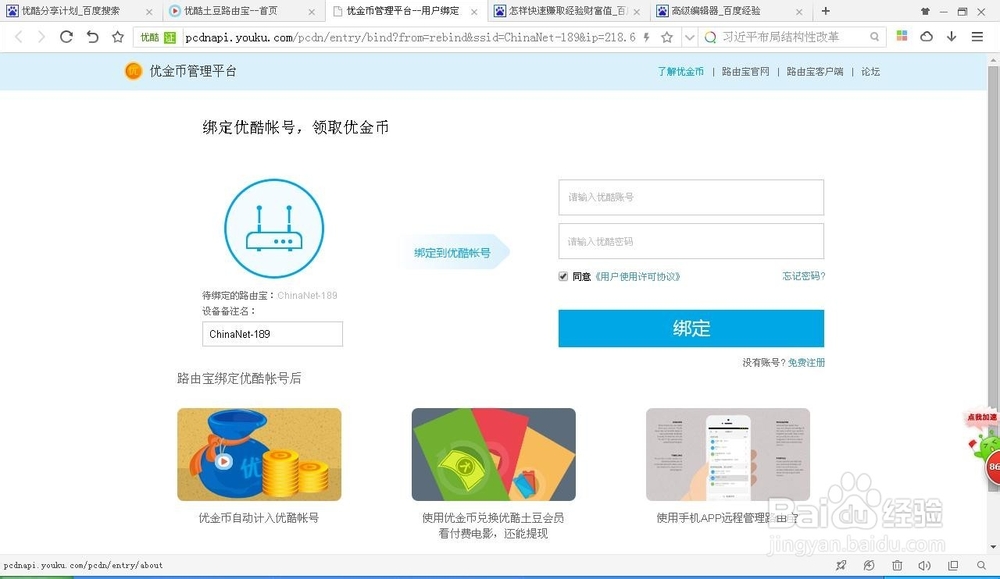Viewport: 1000px width, 579px height.
Task: Expand the address bar dropdown arrow
Action: 689,38
